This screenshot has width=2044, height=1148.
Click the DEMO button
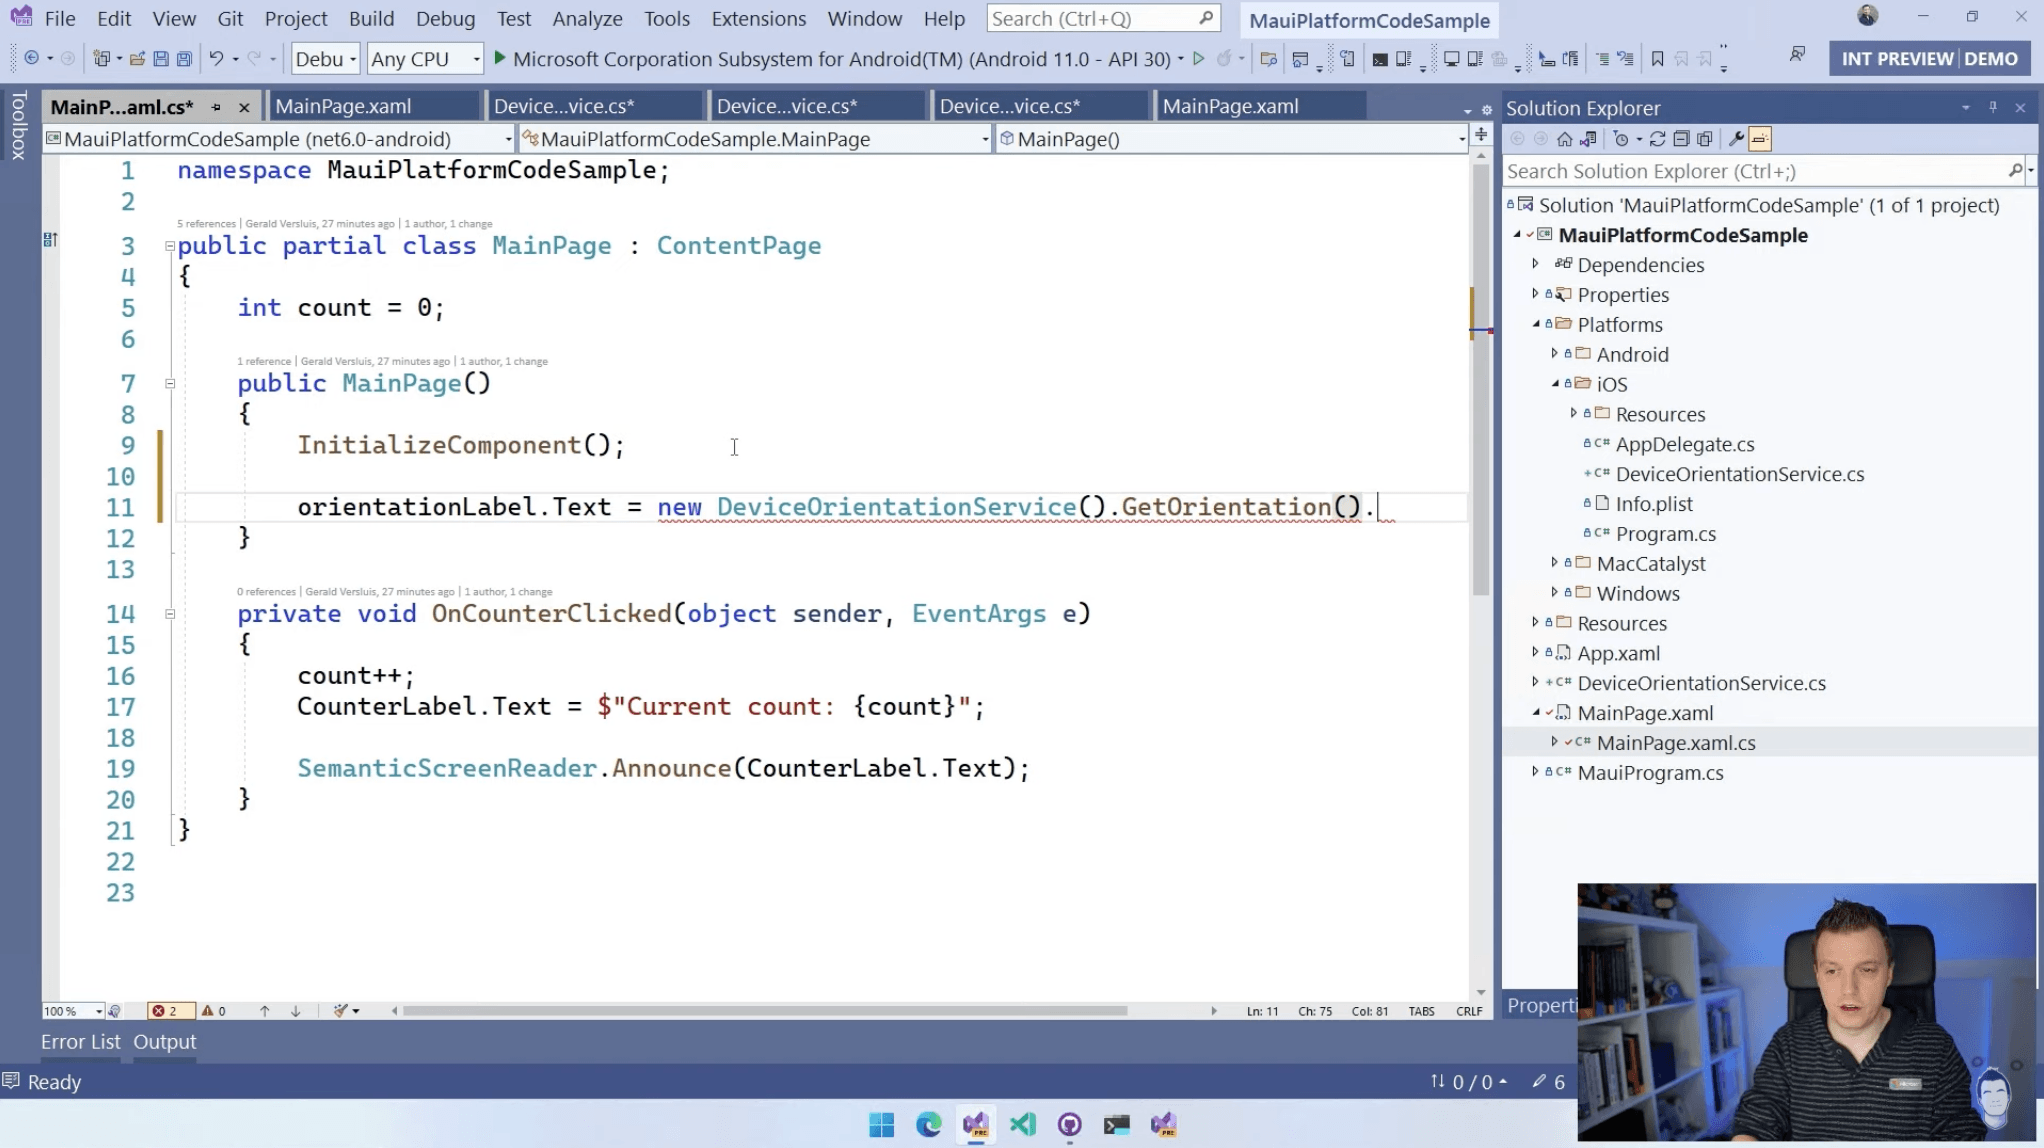click(1990, 59)
